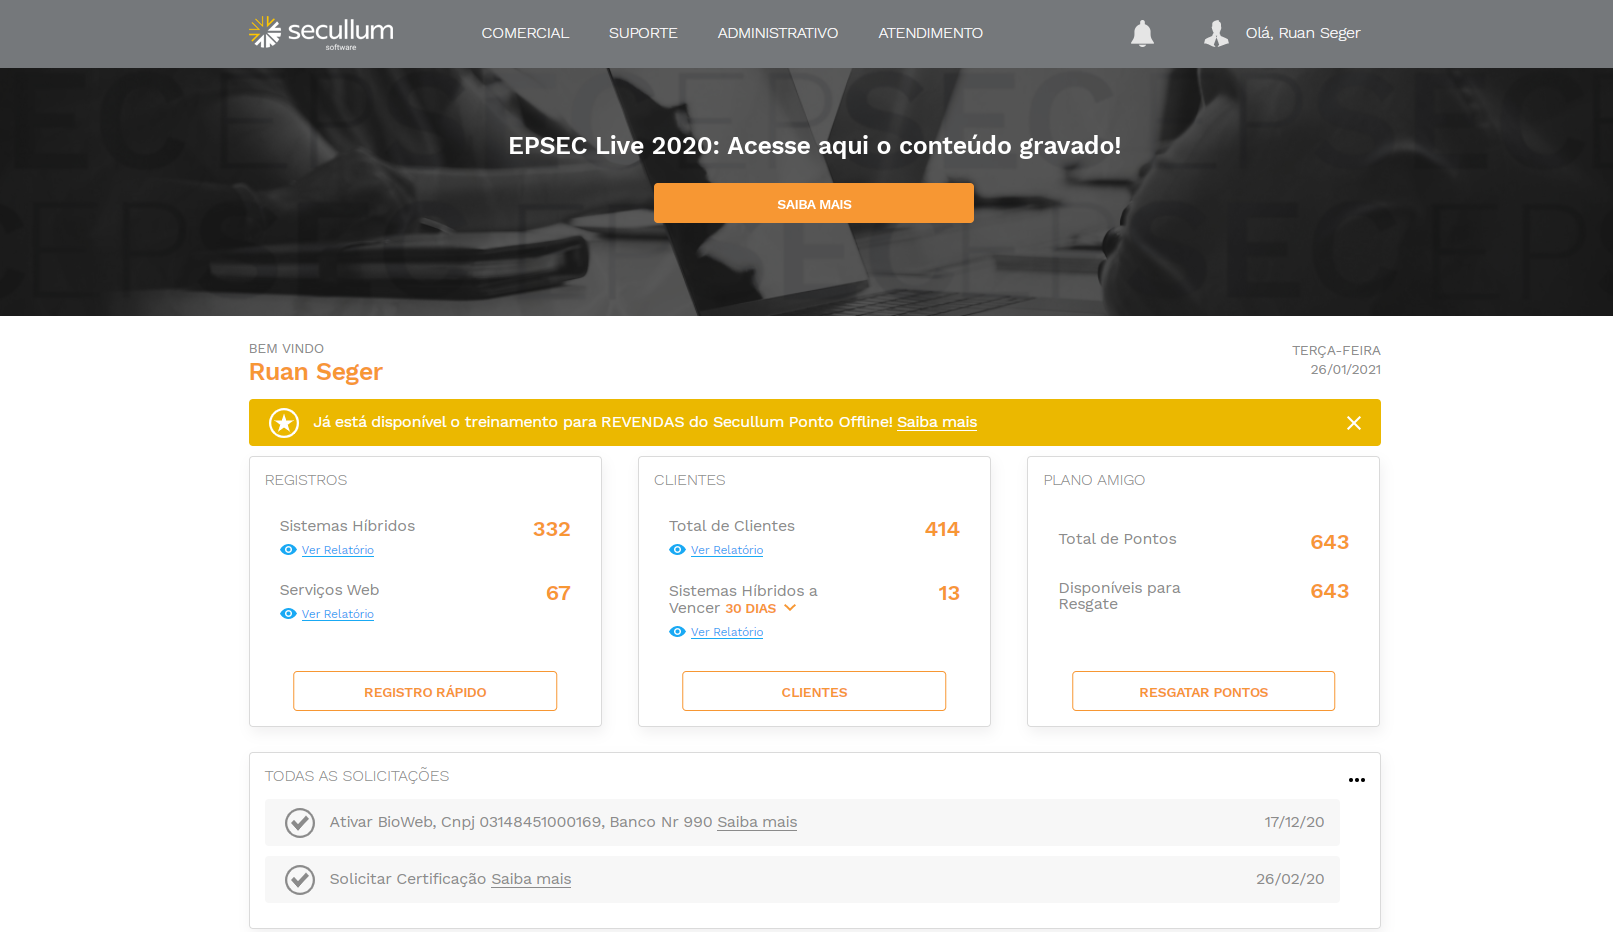Viewport: 1613px width, 932px height.
Task: Click the user profile avatar icon
Action: pyautogui.click(x=1216, y=34)
